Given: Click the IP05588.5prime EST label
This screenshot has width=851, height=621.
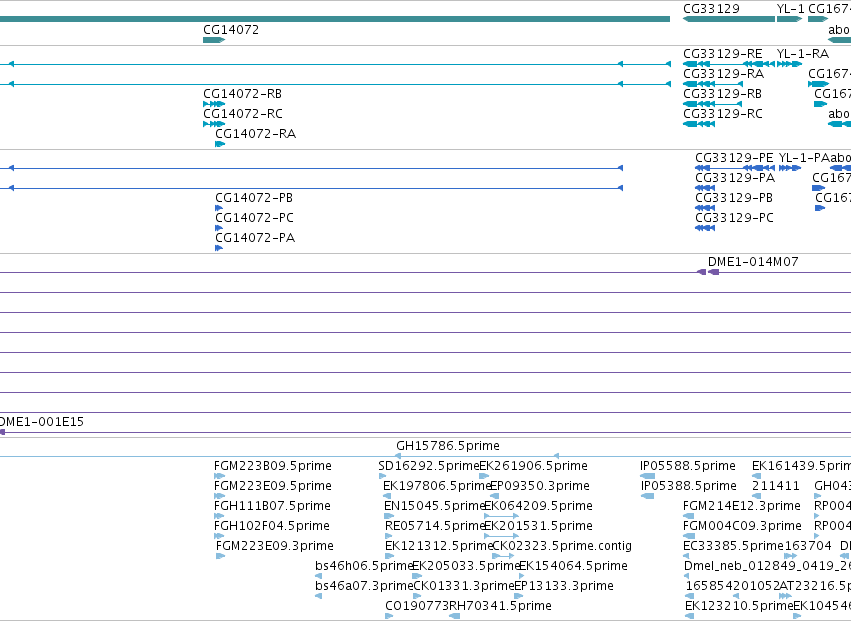Looking at the screenshot, I should (x=688, y=466).
